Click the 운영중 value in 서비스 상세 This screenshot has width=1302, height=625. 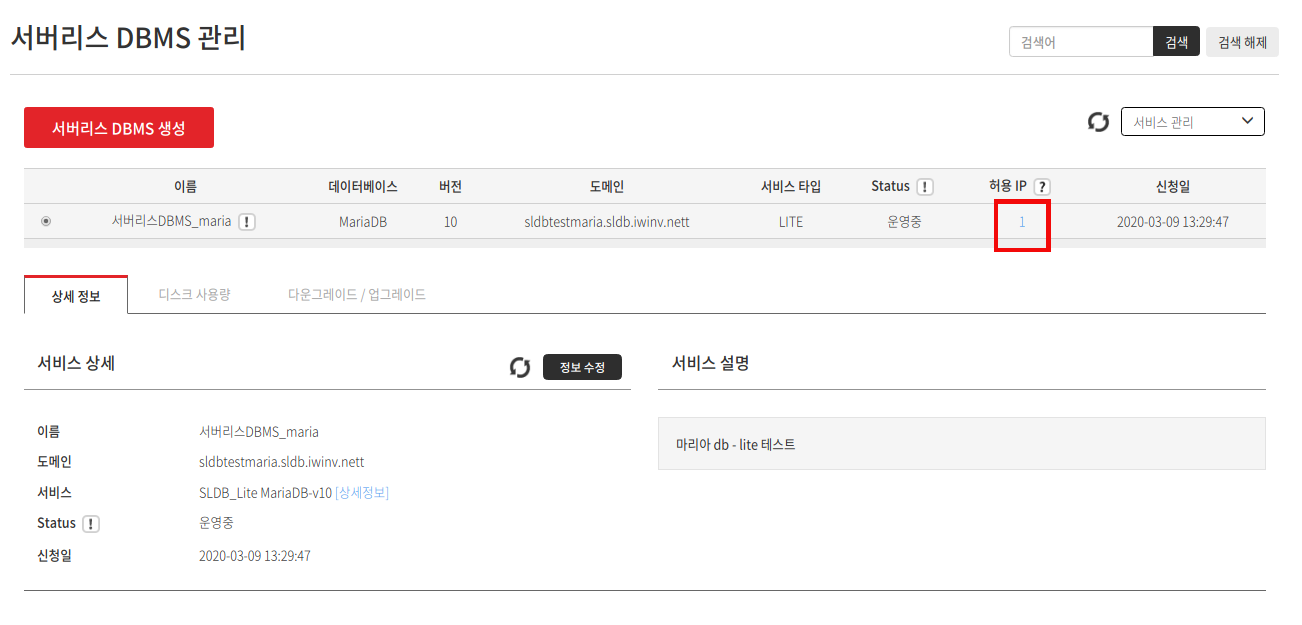coord(217,523)
